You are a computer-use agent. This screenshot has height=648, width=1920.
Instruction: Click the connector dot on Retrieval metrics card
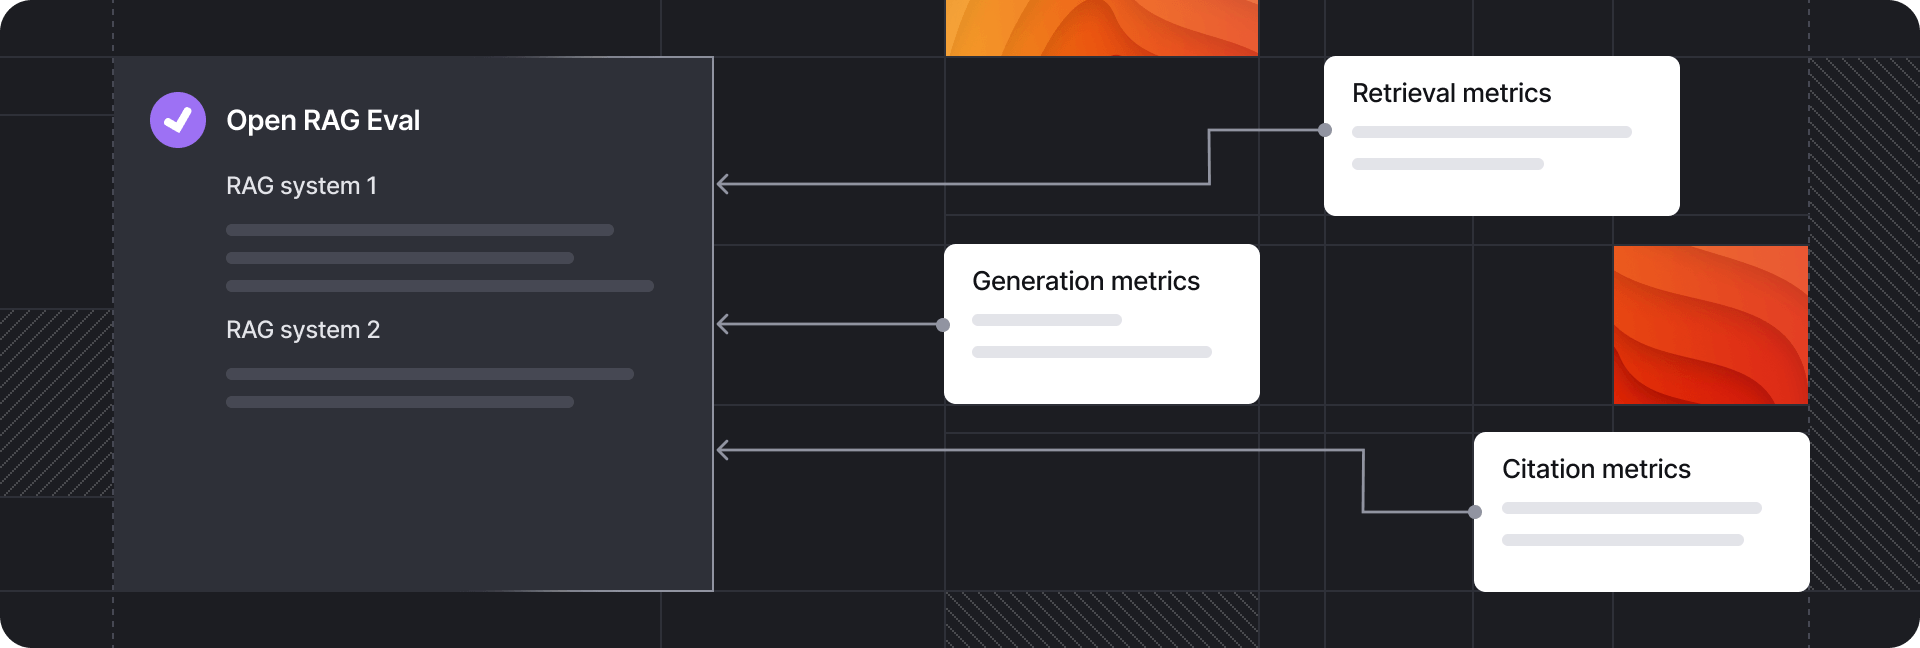click(x=1325, y=130)
